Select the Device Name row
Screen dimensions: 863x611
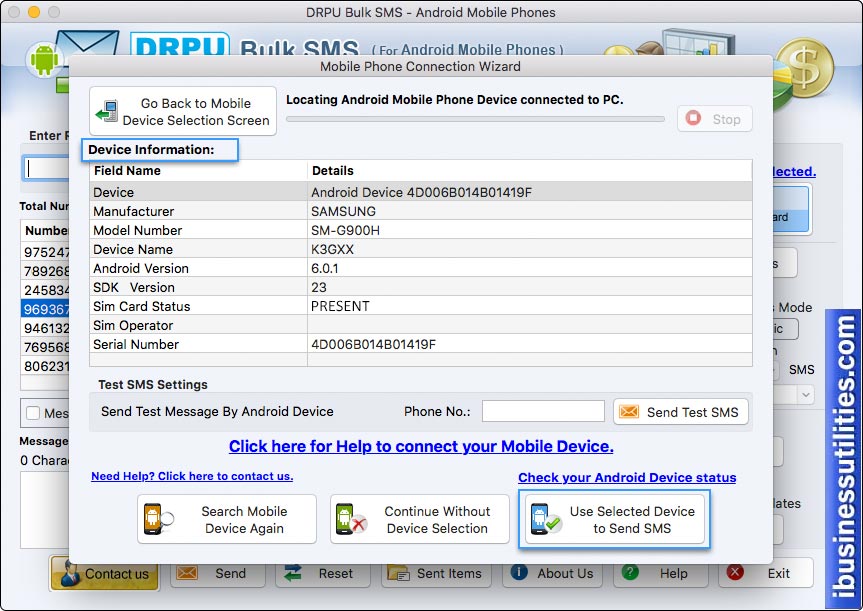pyautogui.click(x=420, y=249)
